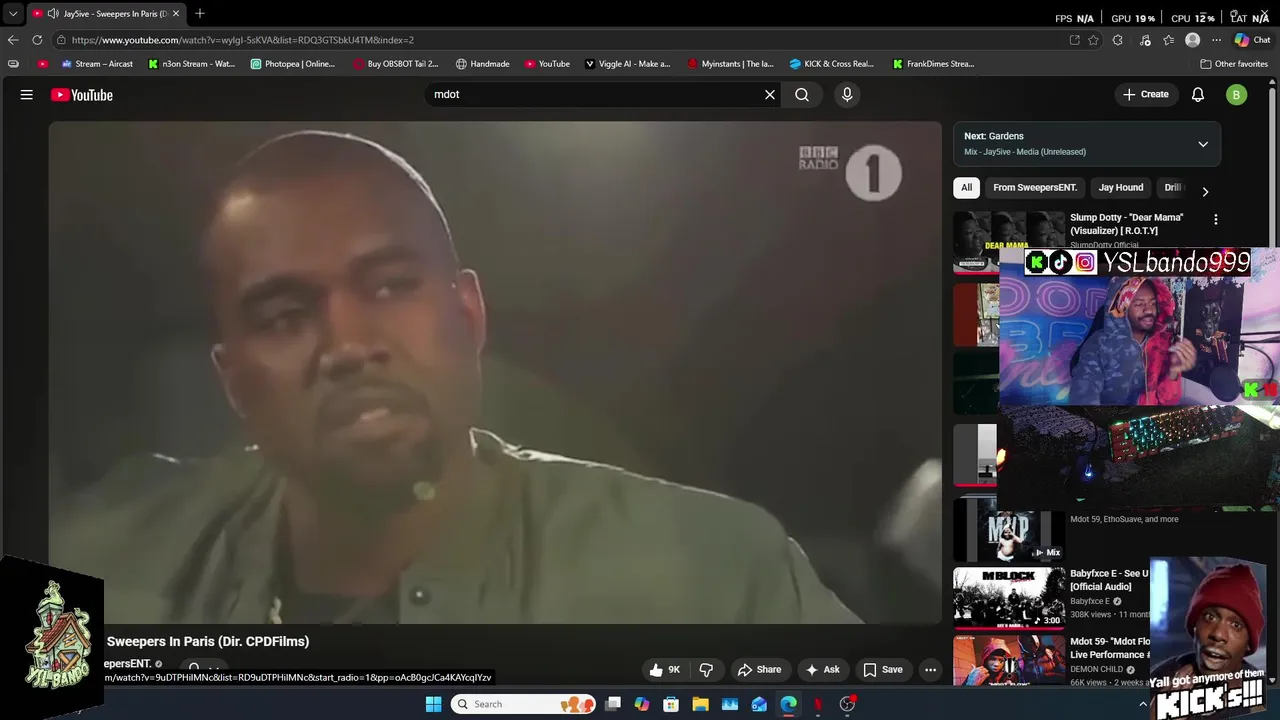The width and height of the screenshot is (1280, 720).
Task: Launch Copilot from the taskbar
Action: point(642,704)
